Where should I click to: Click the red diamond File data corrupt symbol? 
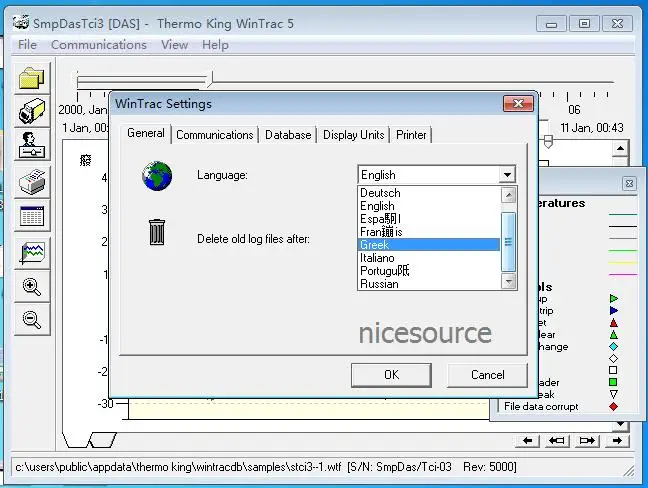[x=613, y=407]
